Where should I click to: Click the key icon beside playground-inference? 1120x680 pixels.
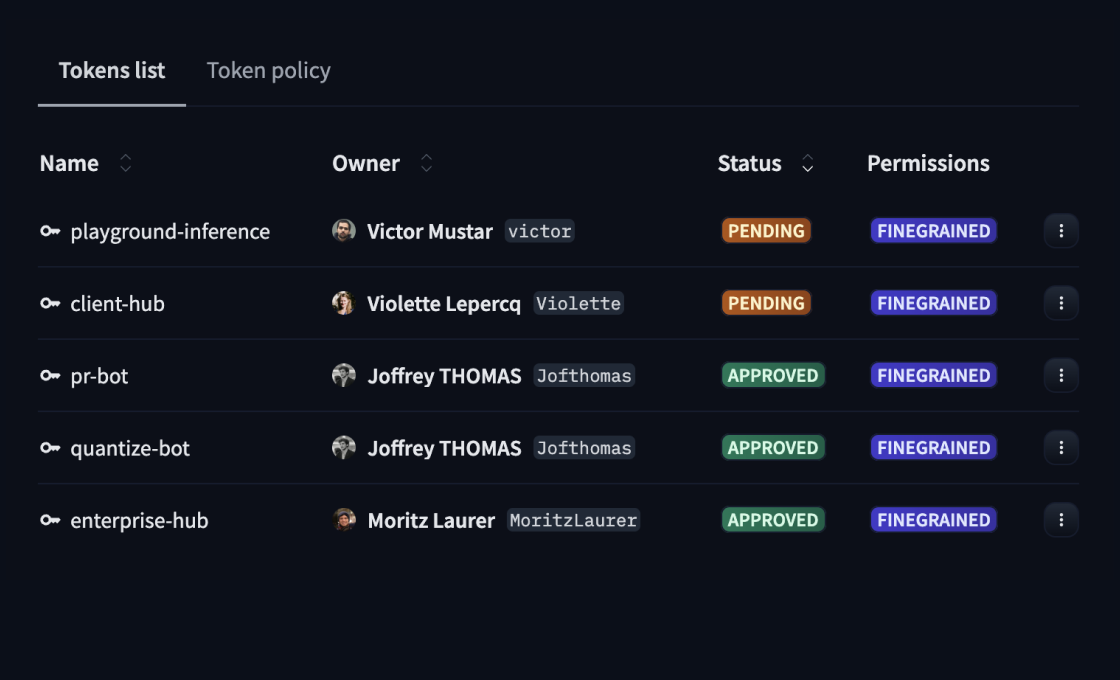(x=49, y=231)
